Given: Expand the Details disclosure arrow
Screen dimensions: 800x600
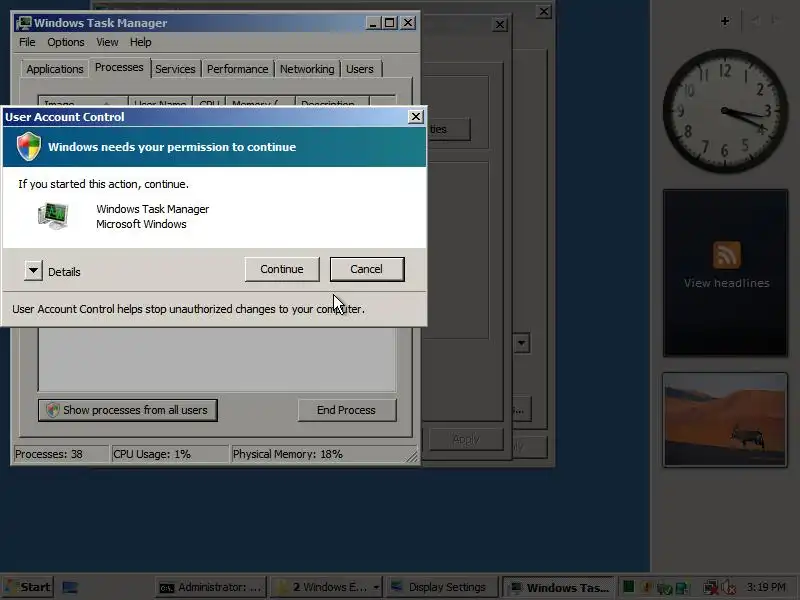Looking at the screenshot, I should click(x=33, y=271).
